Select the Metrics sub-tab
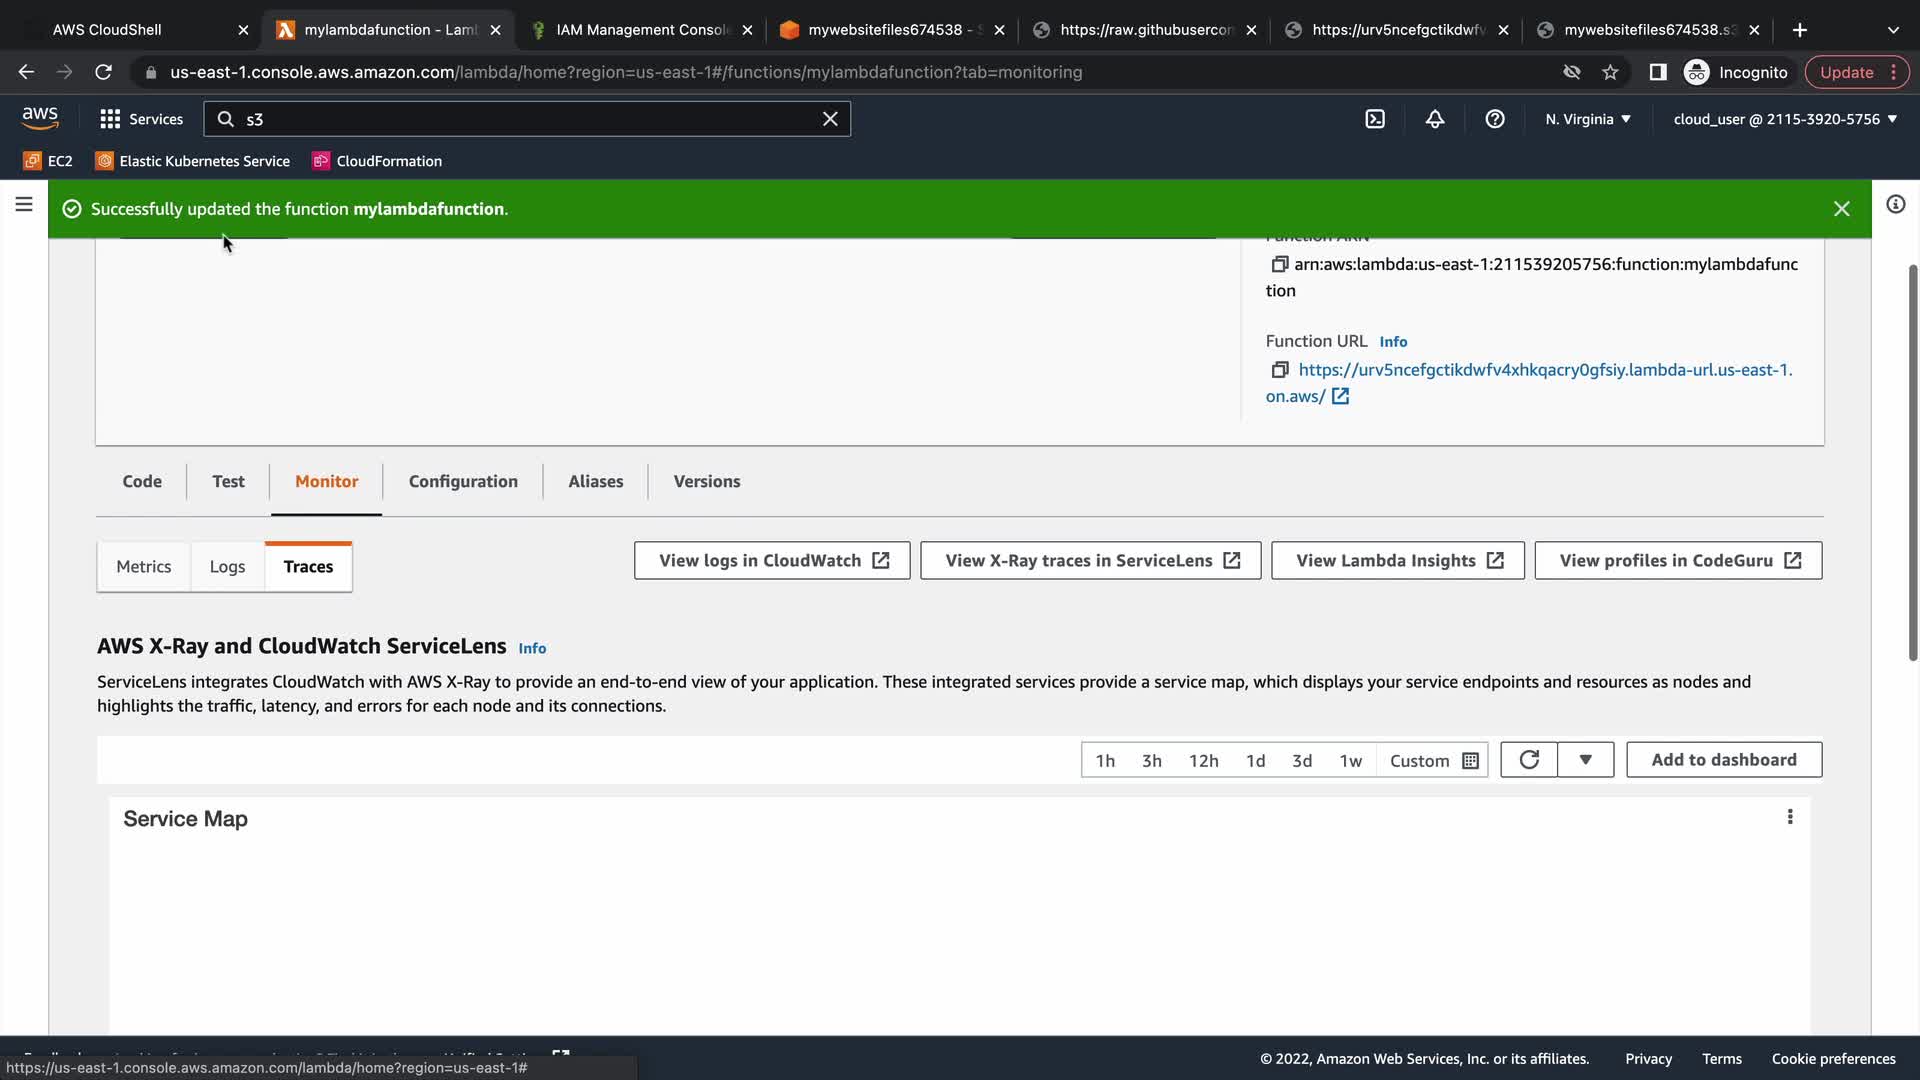 [x=144, y=567]
